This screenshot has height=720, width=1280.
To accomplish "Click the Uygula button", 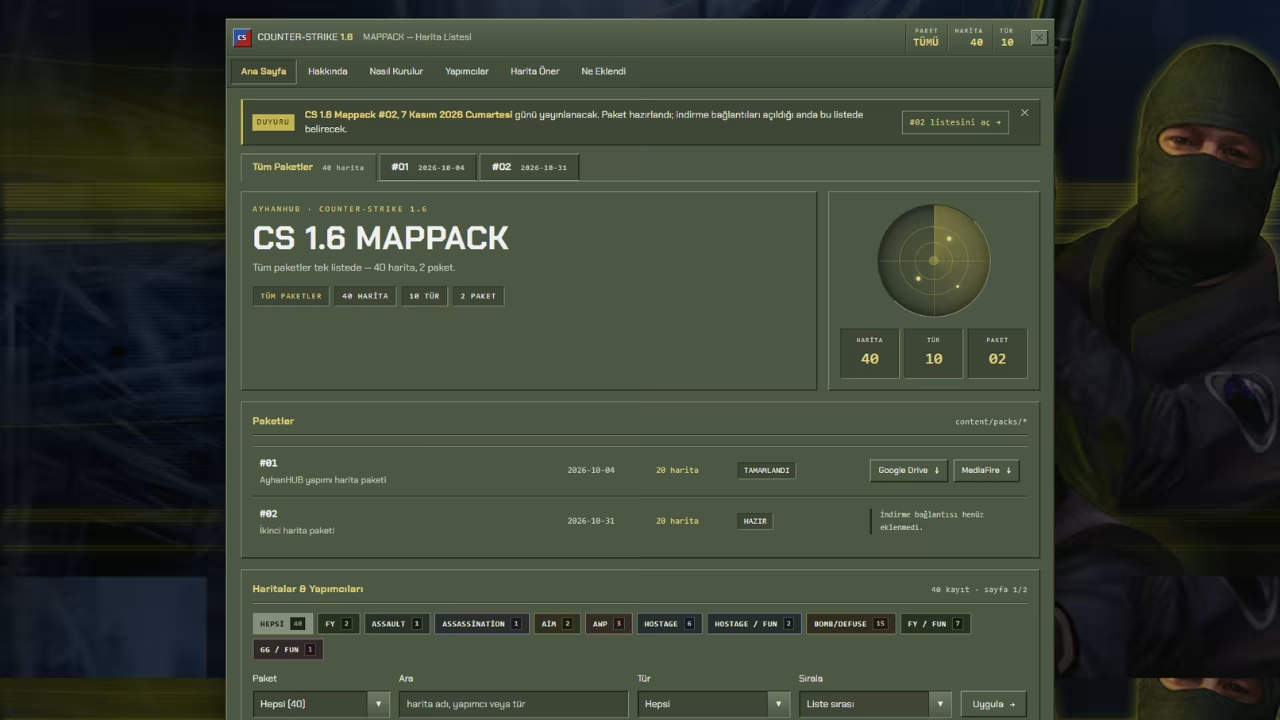I will tap(993, 704).
